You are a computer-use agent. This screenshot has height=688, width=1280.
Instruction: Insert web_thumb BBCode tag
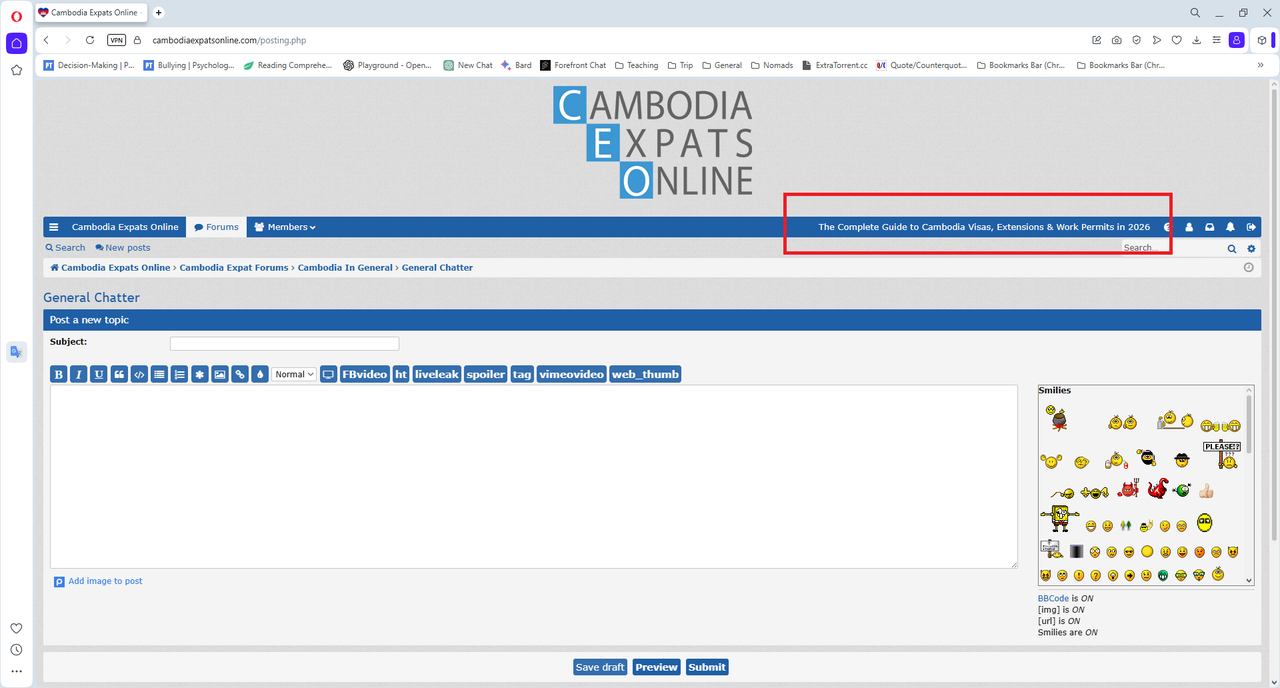[x=645, y=374]
